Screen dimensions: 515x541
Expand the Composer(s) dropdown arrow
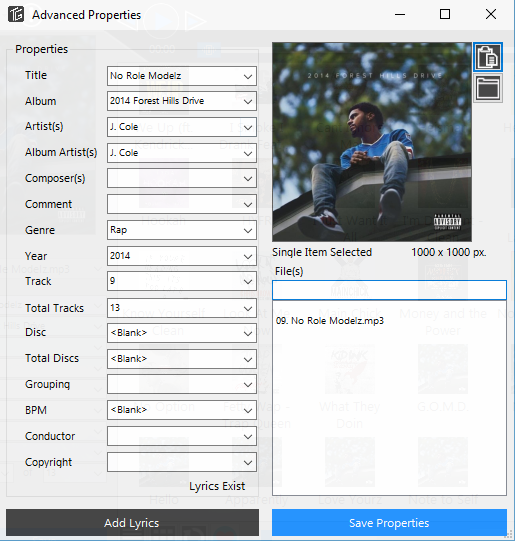(248, 179)
